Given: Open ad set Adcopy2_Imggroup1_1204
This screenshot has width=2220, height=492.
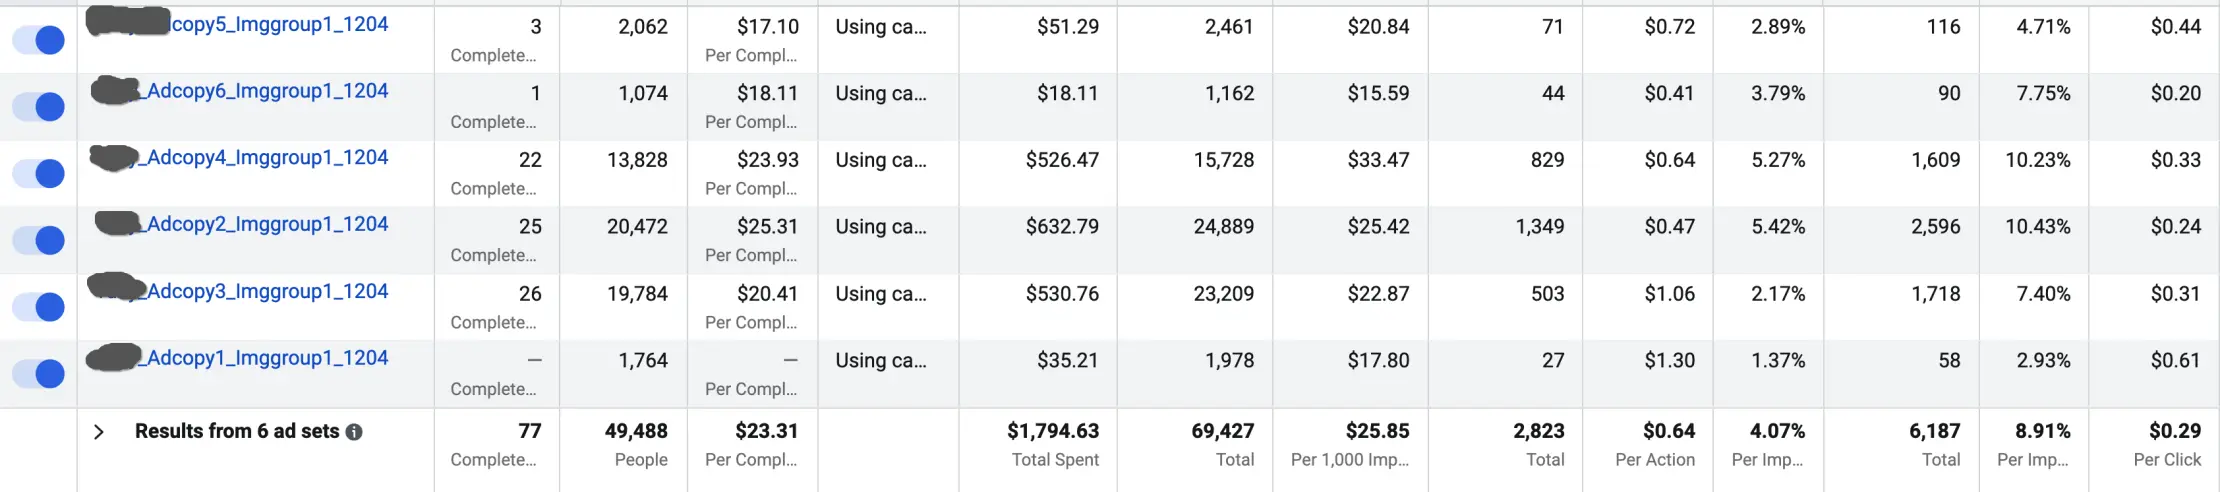Looking at the screenshot, I should (267, 224).
